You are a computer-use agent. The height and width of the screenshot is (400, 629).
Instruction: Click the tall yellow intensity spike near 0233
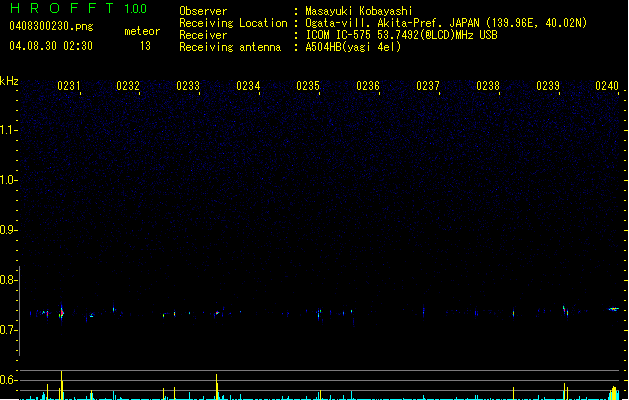[x=217, y=387]
